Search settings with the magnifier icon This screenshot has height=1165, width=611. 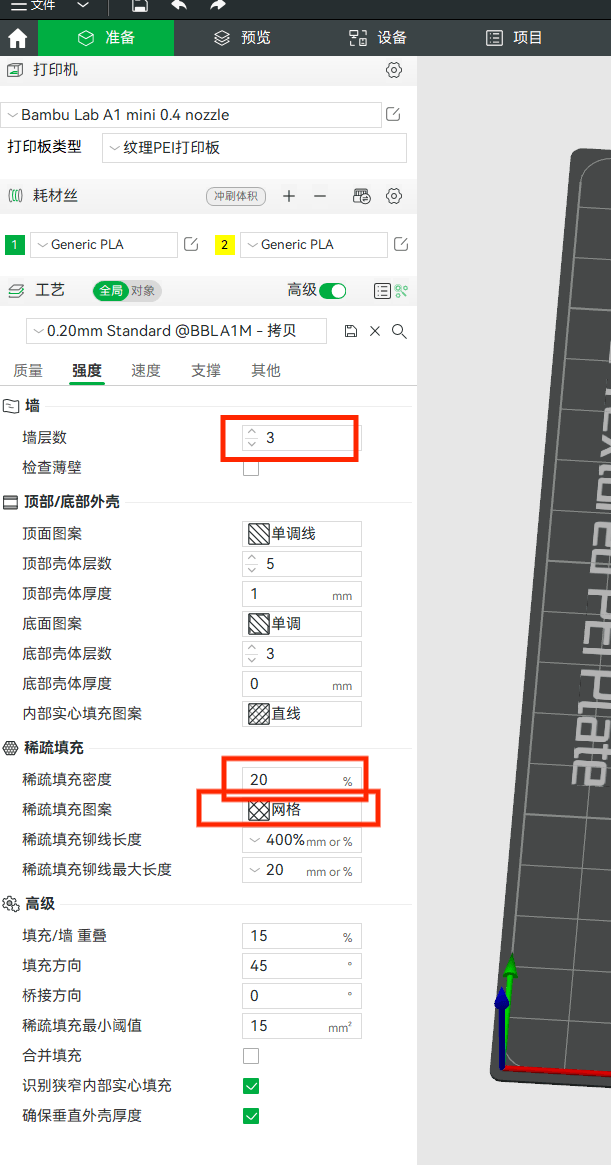pyautogui.click(x=399, y=331)
